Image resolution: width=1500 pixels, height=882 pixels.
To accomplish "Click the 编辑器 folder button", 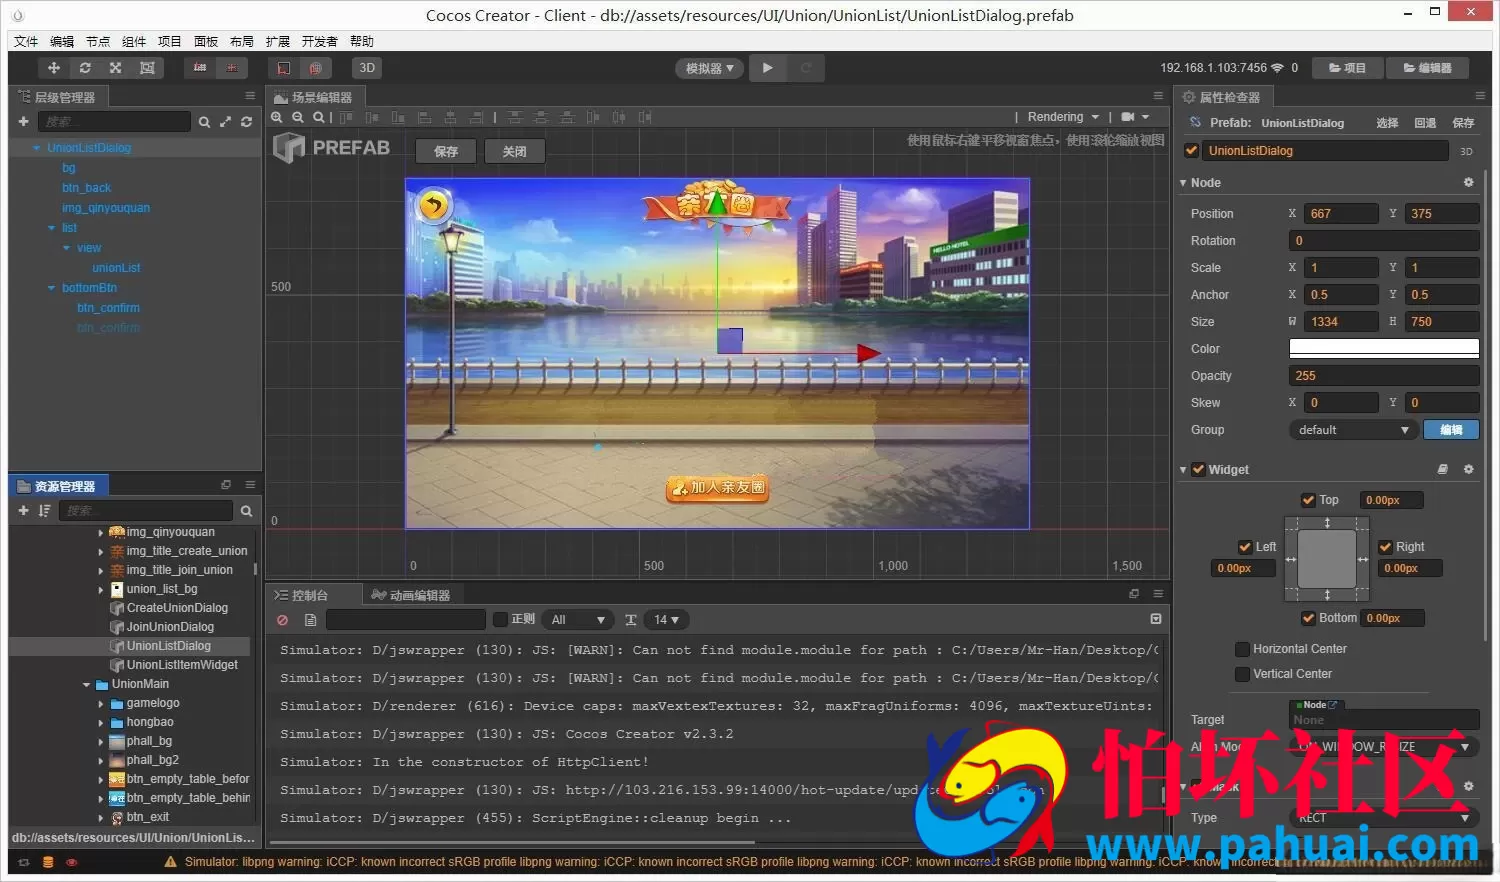I will (x=1427, y=68).
